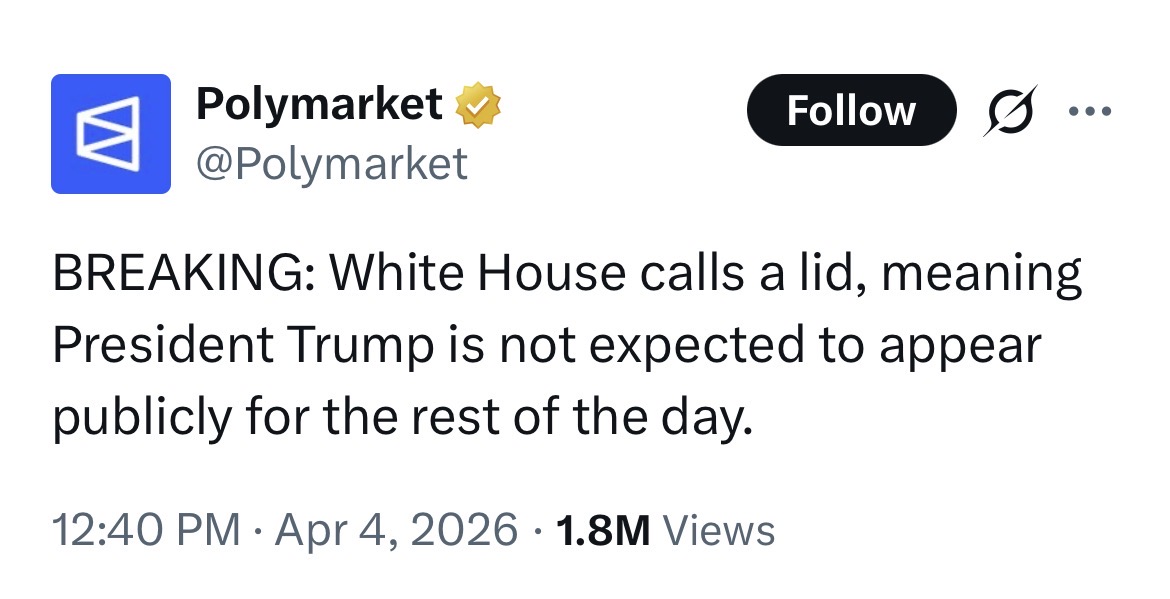Open Grok explain-this-post icon
The width and height of the screenshot is (1170, 599).
tap(1010, 110)
